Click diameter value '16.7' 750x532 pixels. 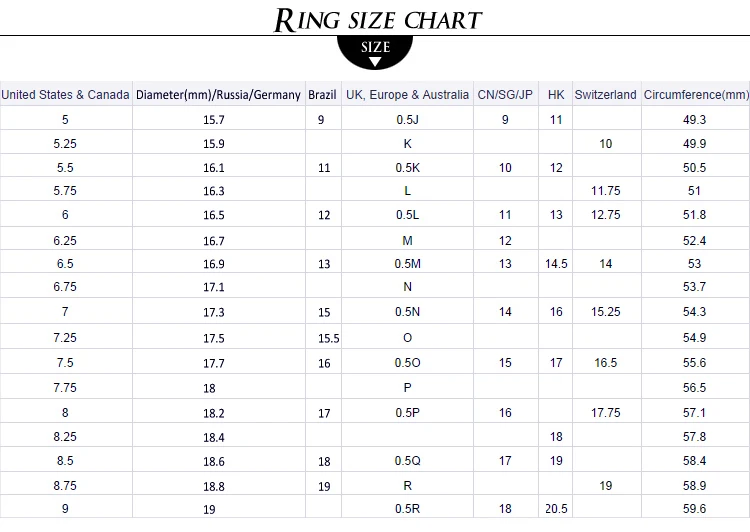click(x=214, y=241)
